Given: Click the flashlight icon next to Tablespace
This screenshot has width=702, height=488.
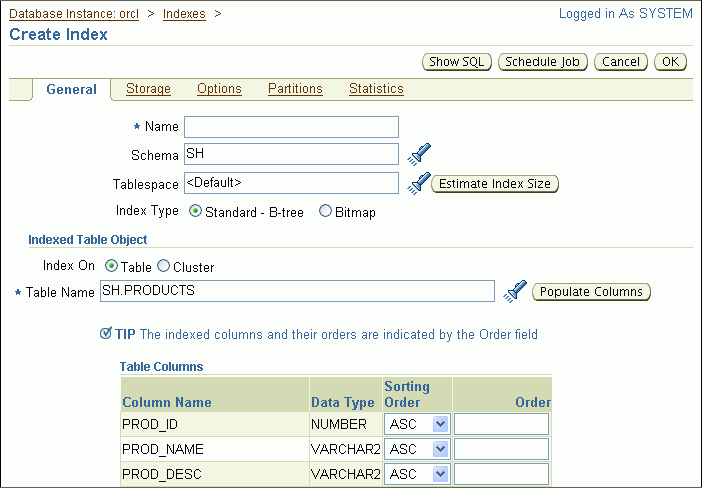Looking at the screenshot, I should point(419,183).
